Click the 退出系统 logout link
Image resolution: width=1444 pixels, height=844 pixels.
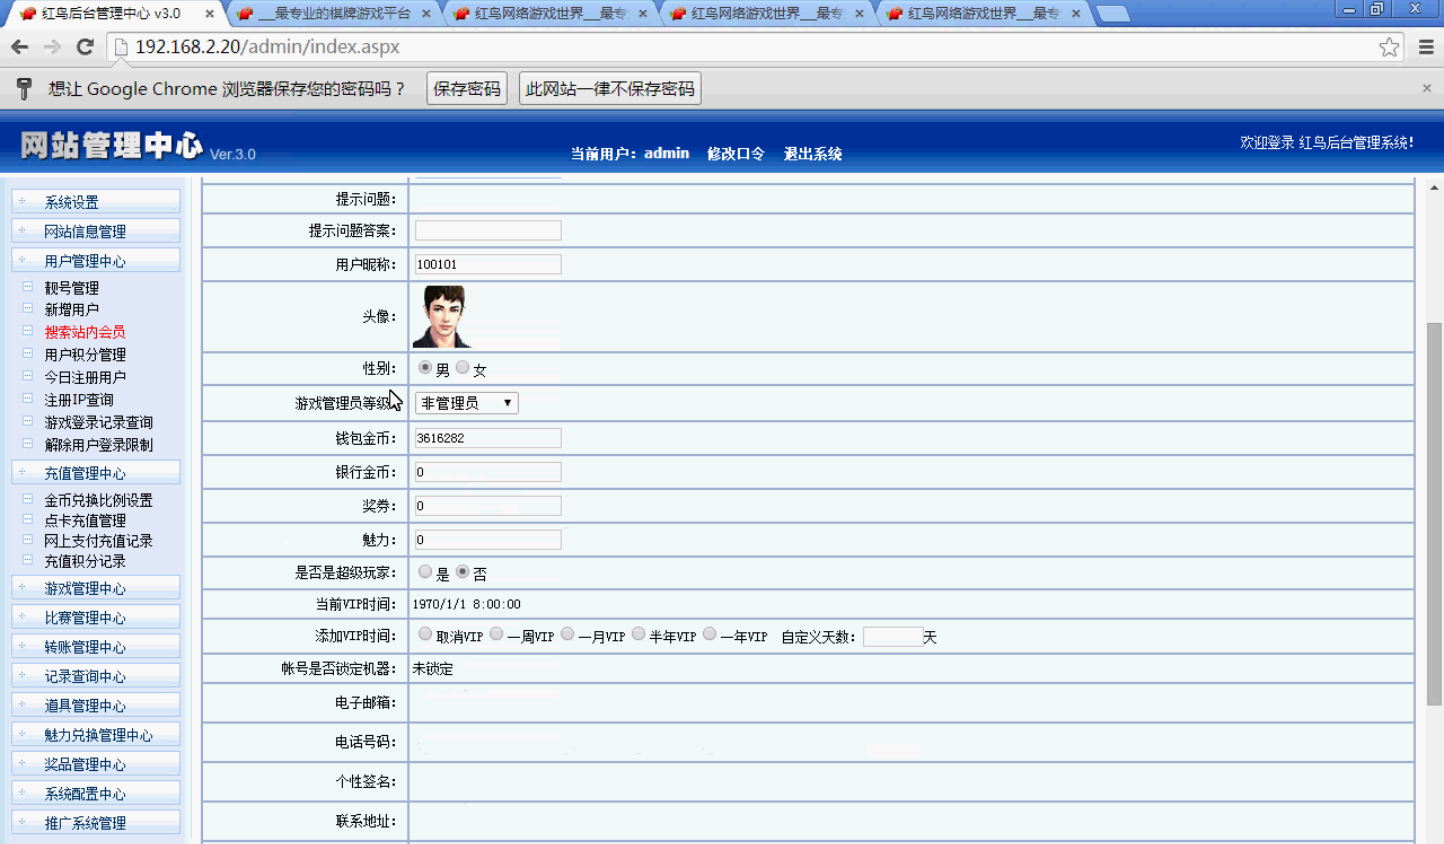pos(812,154)
